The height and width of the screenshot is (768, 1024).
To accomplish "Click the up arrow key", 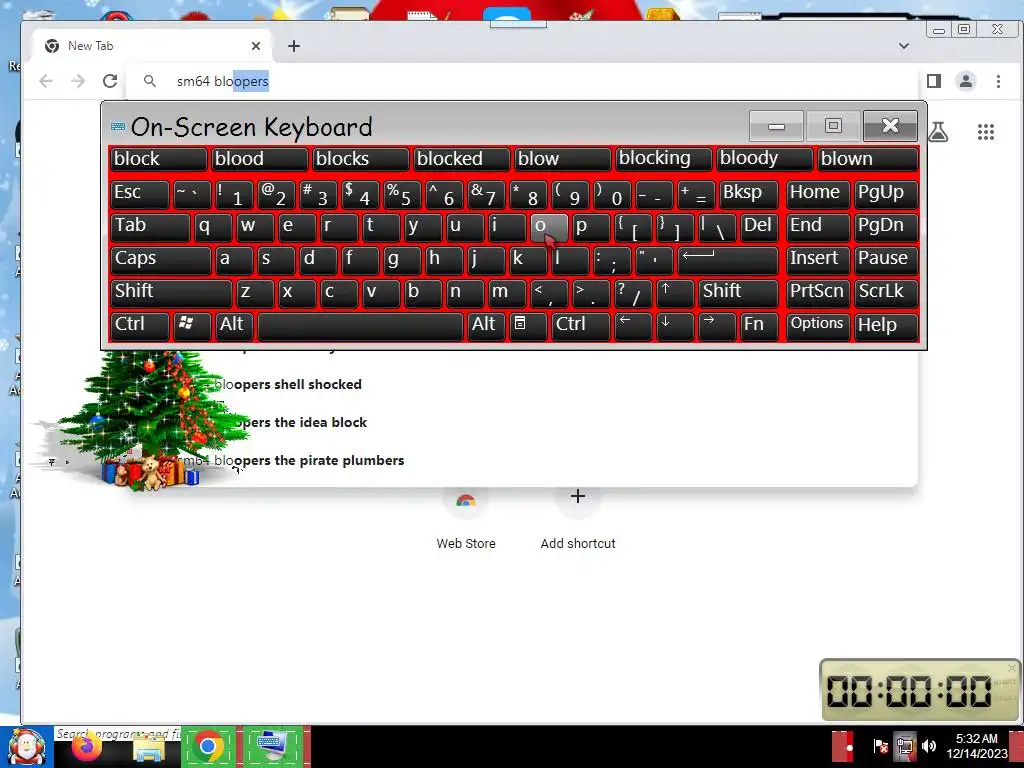I will (675, 292).
